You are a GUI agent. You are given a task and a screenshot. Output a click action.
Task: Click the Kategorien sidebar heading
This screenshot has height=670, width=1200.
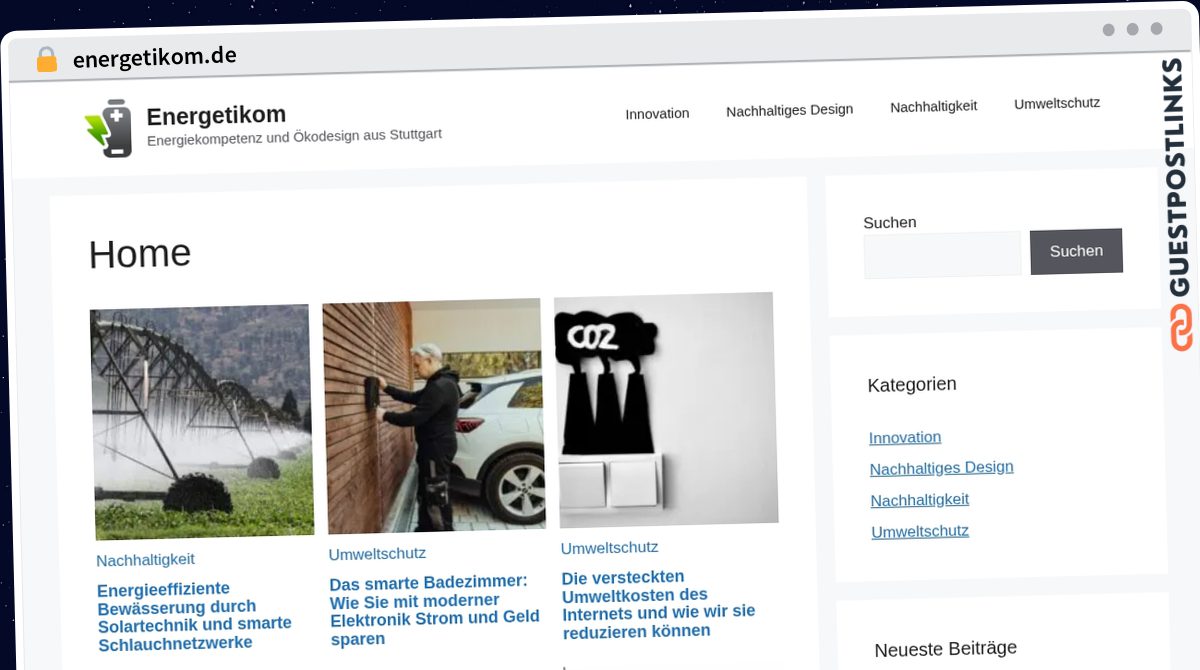[x=912, y=384]
